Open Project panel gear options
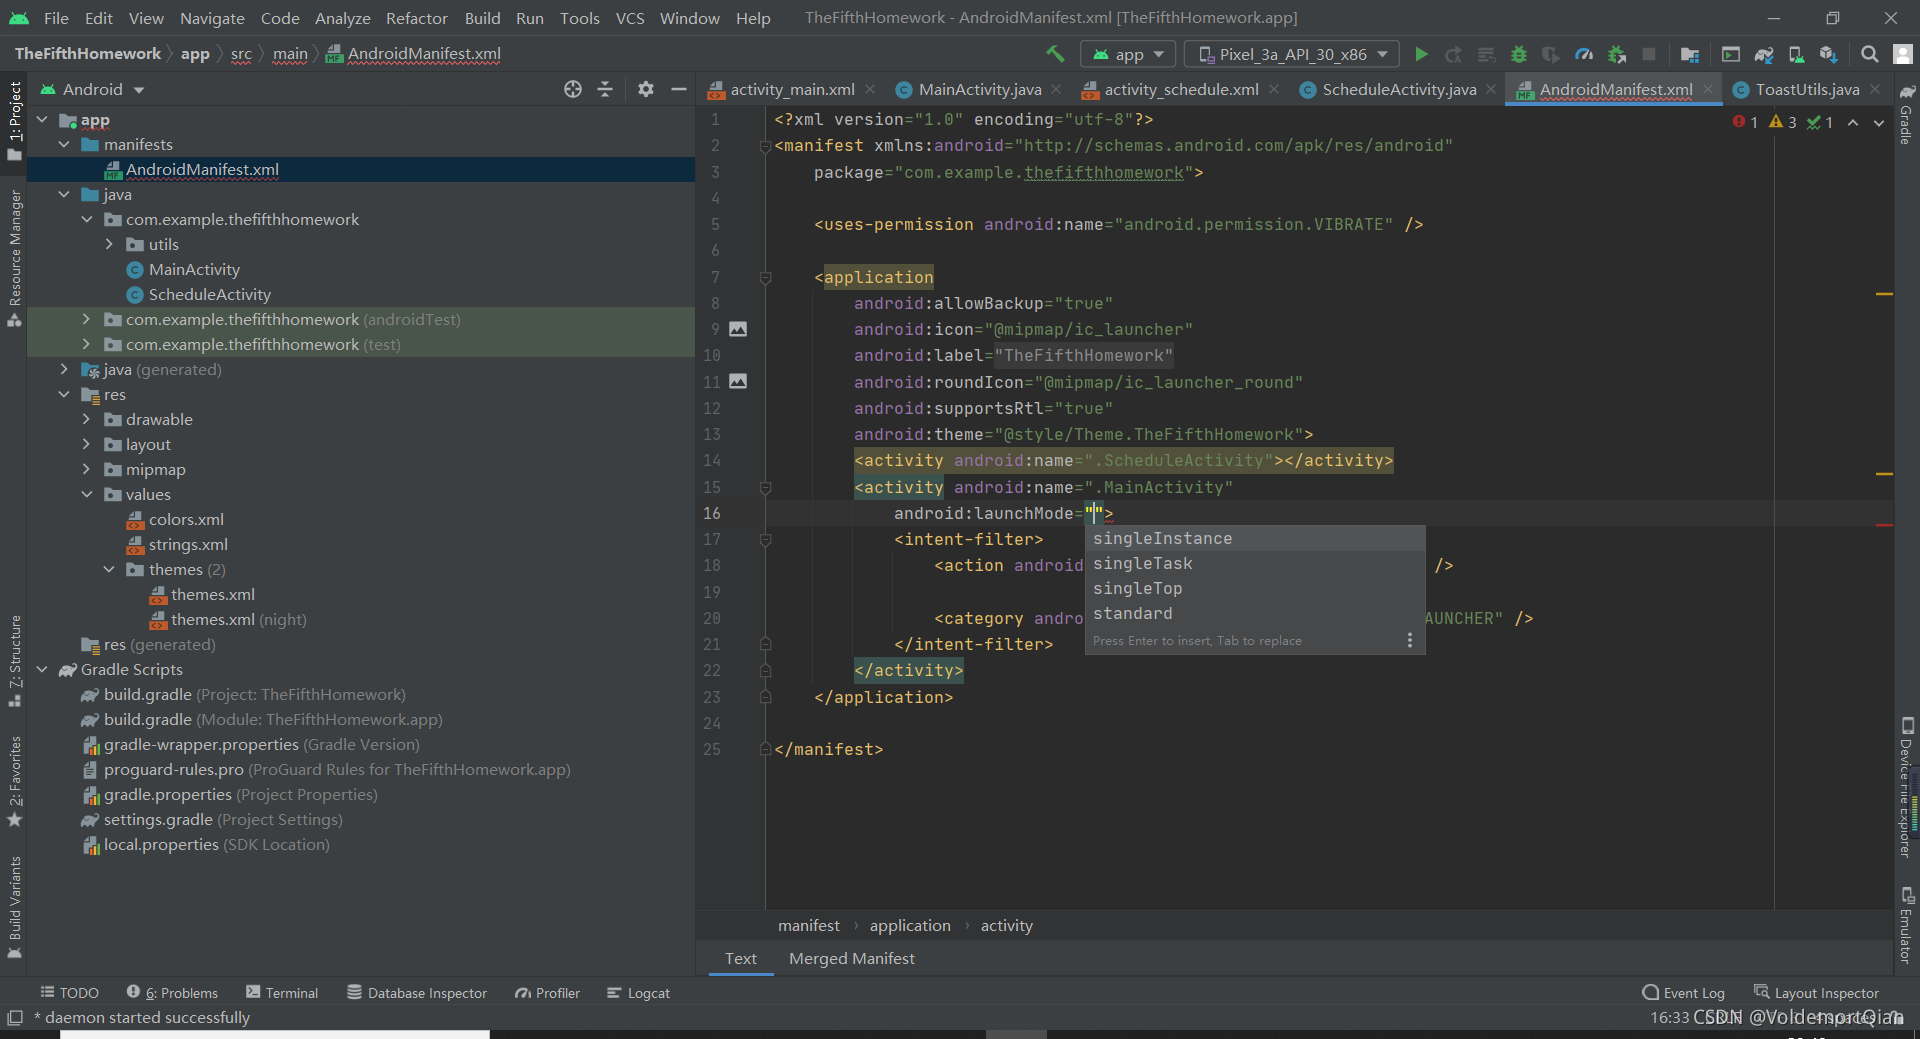The image size is (1920, 1039). pyautogui.click(x=646, y=89)
